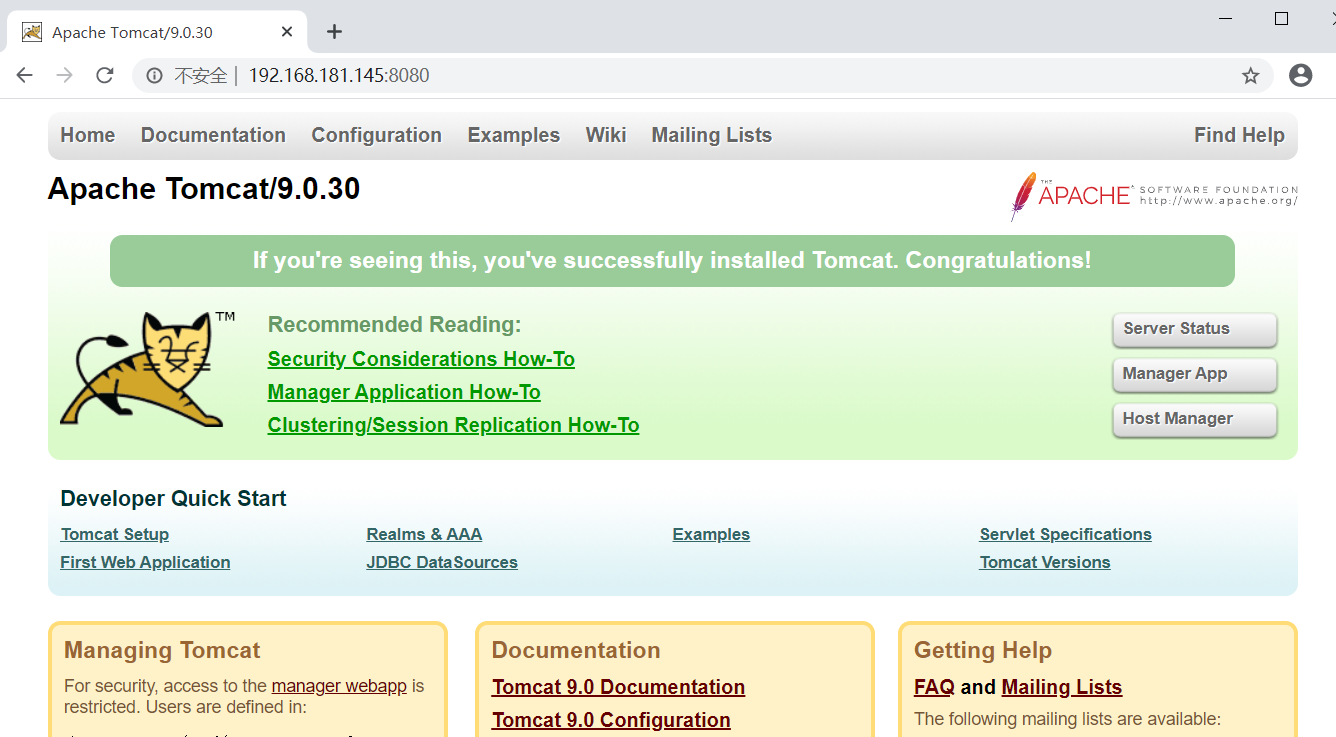Open the Documentation navigation item

(x=213, y=135)
